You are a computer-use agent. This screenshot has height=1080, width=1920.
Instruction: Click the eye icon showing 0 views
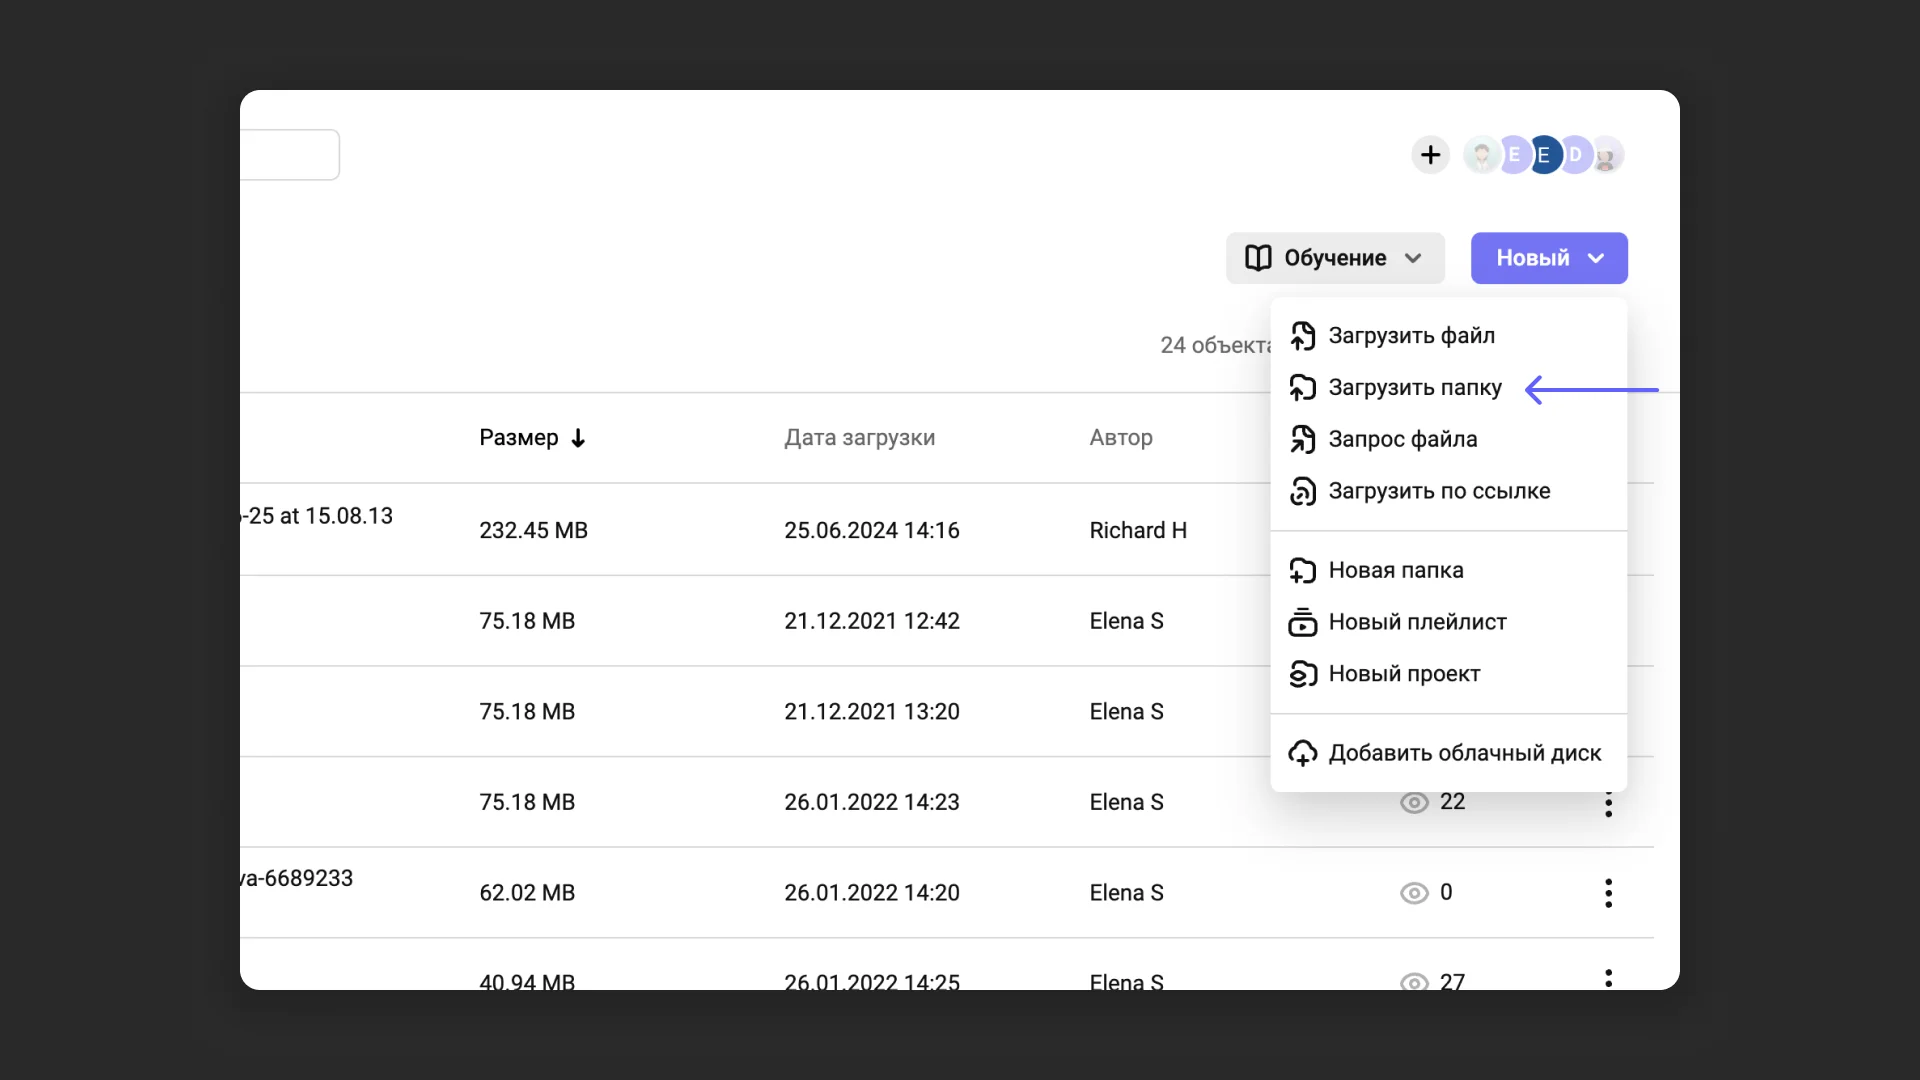click(1414, 893)
